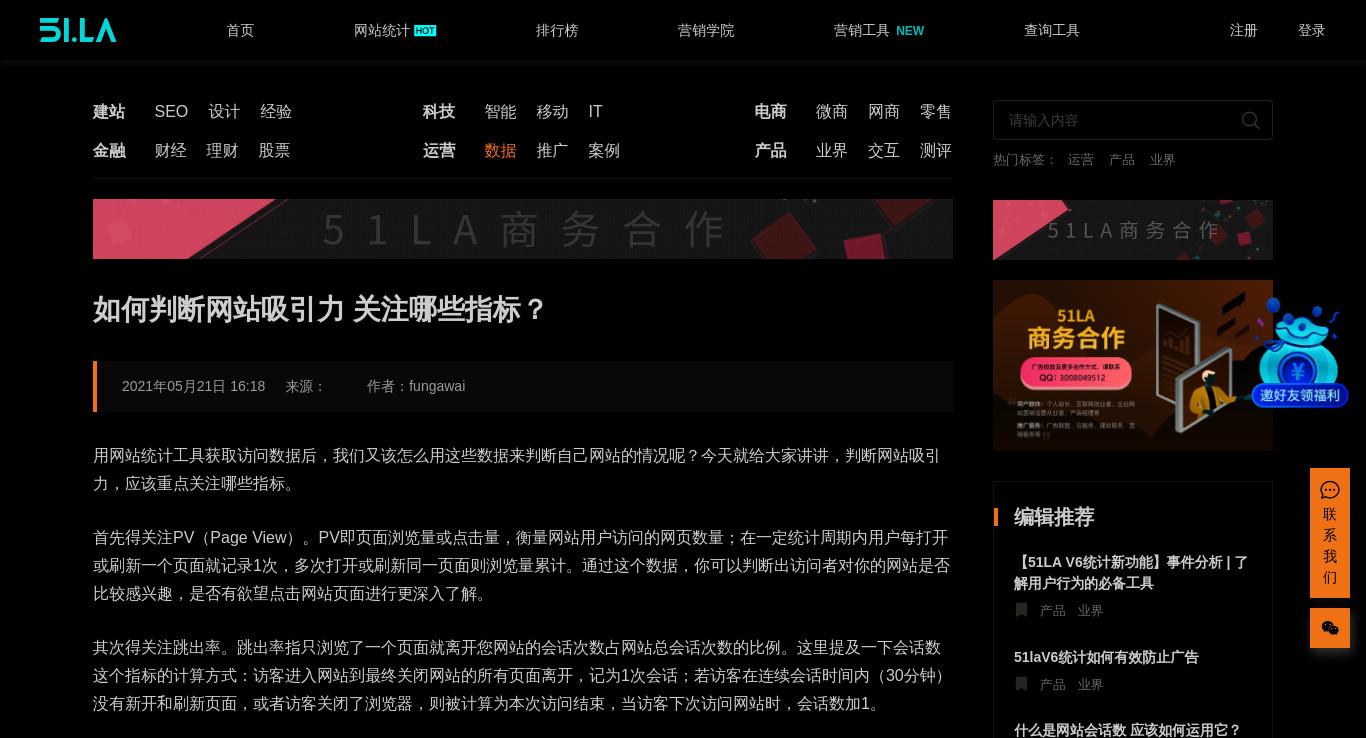
Task: Open 网站统计 menu item
Action: (382, 30)
